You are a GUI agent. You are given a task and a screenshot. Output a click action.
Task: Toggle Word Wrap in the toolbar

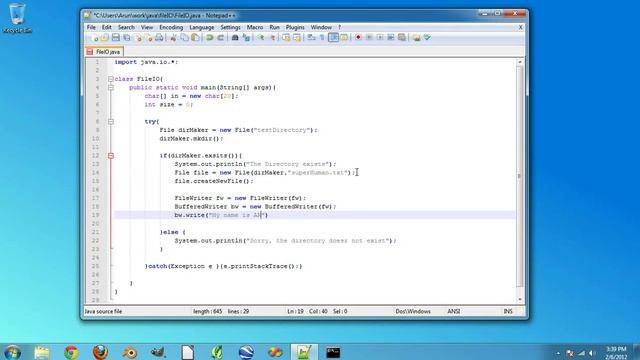pyautogui.click(x=311, y=38)
